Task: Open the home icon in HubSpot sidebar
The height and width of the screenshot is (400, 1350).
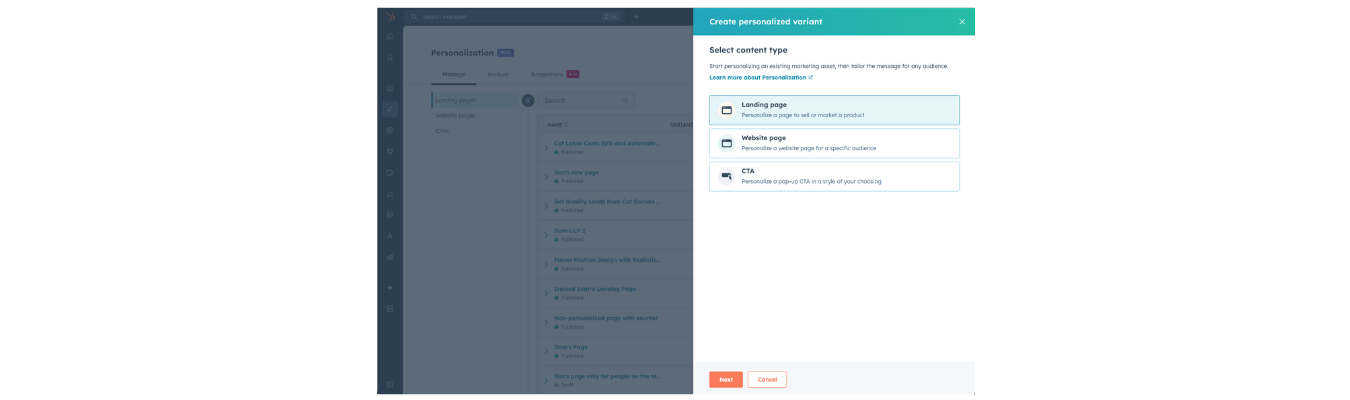Action: coord(390,36)
